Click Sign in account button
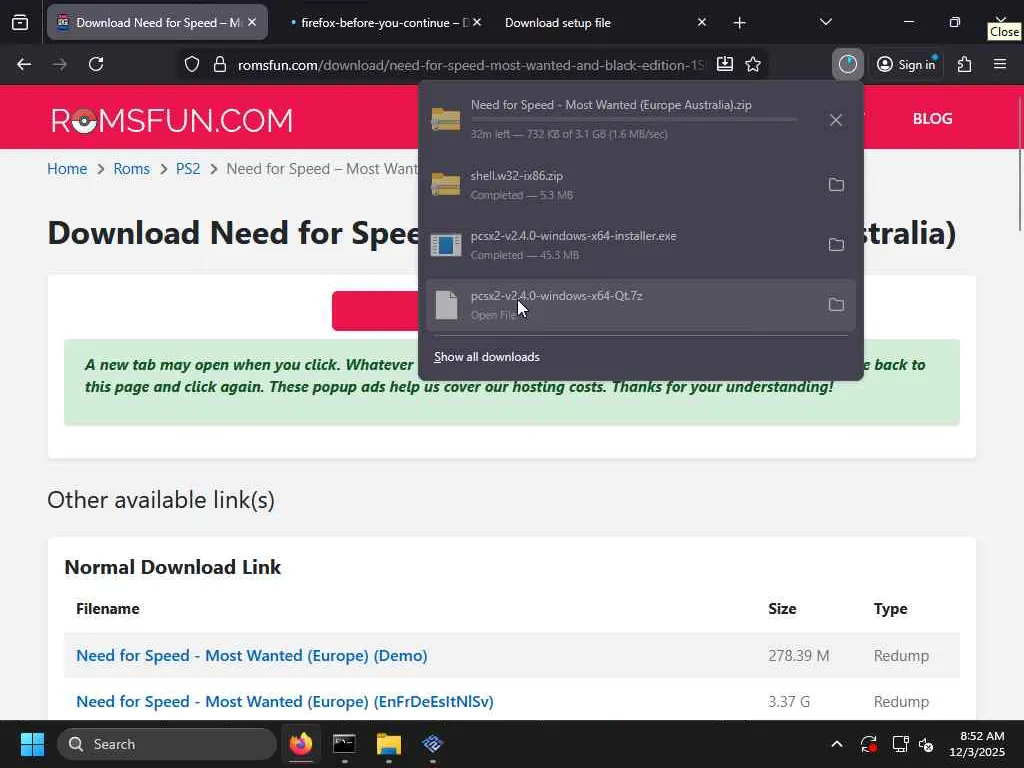The height and width of the screenshot is (768, 1024). tap(906, 64)
